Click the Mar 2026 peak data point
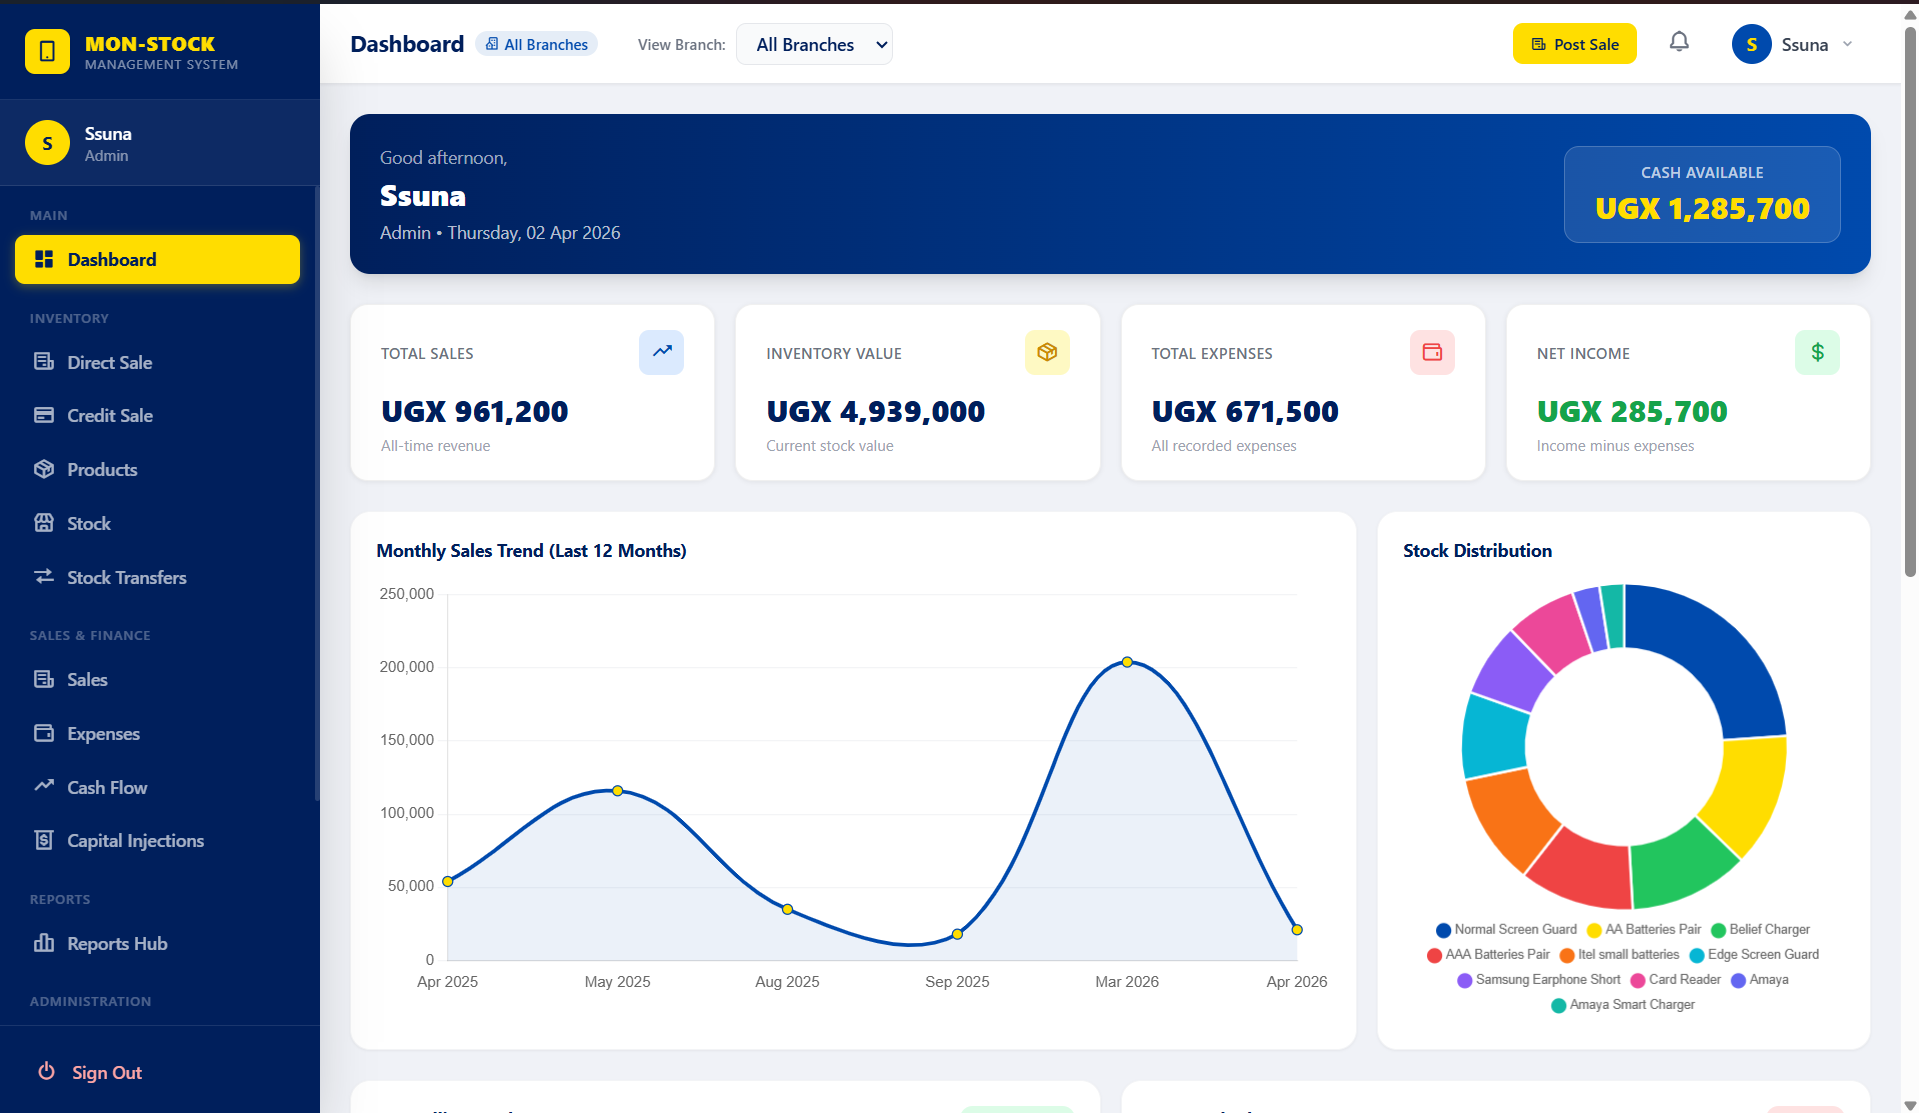 (x=1127, y=662)
